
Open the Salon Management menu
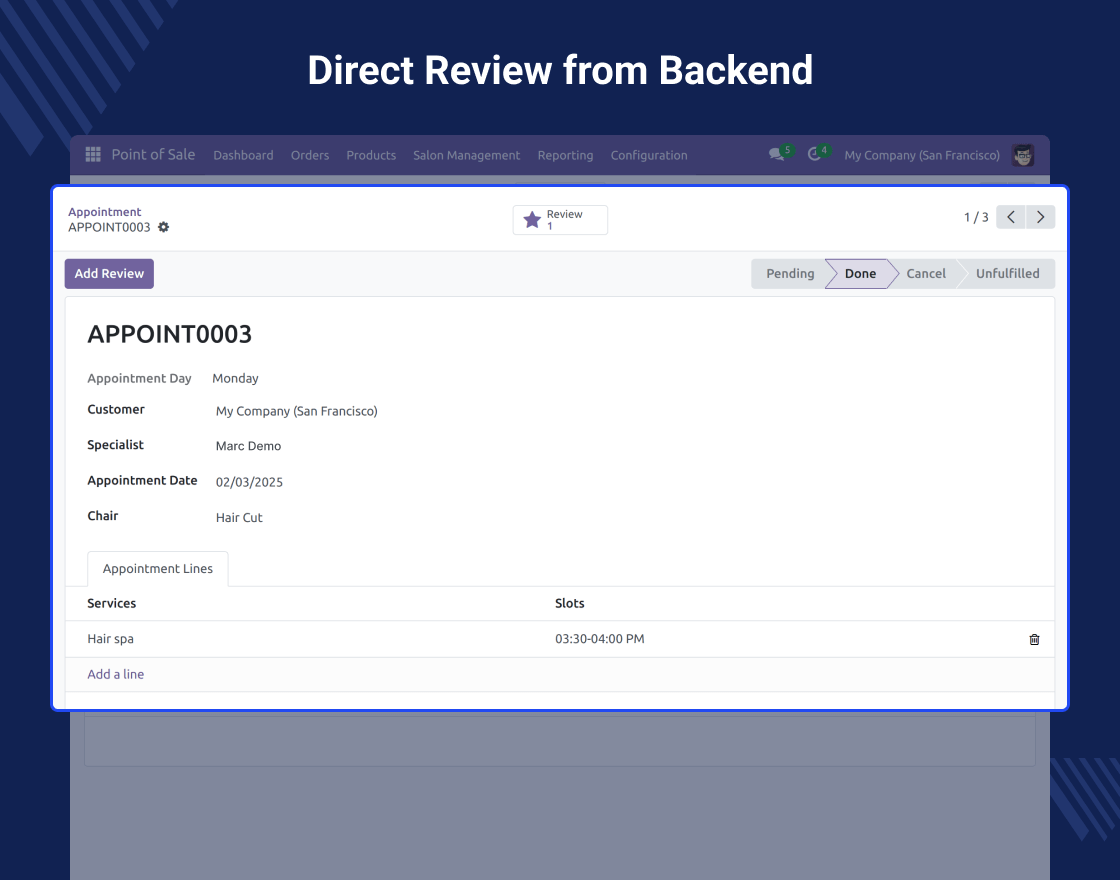click(x=466, y=155)
